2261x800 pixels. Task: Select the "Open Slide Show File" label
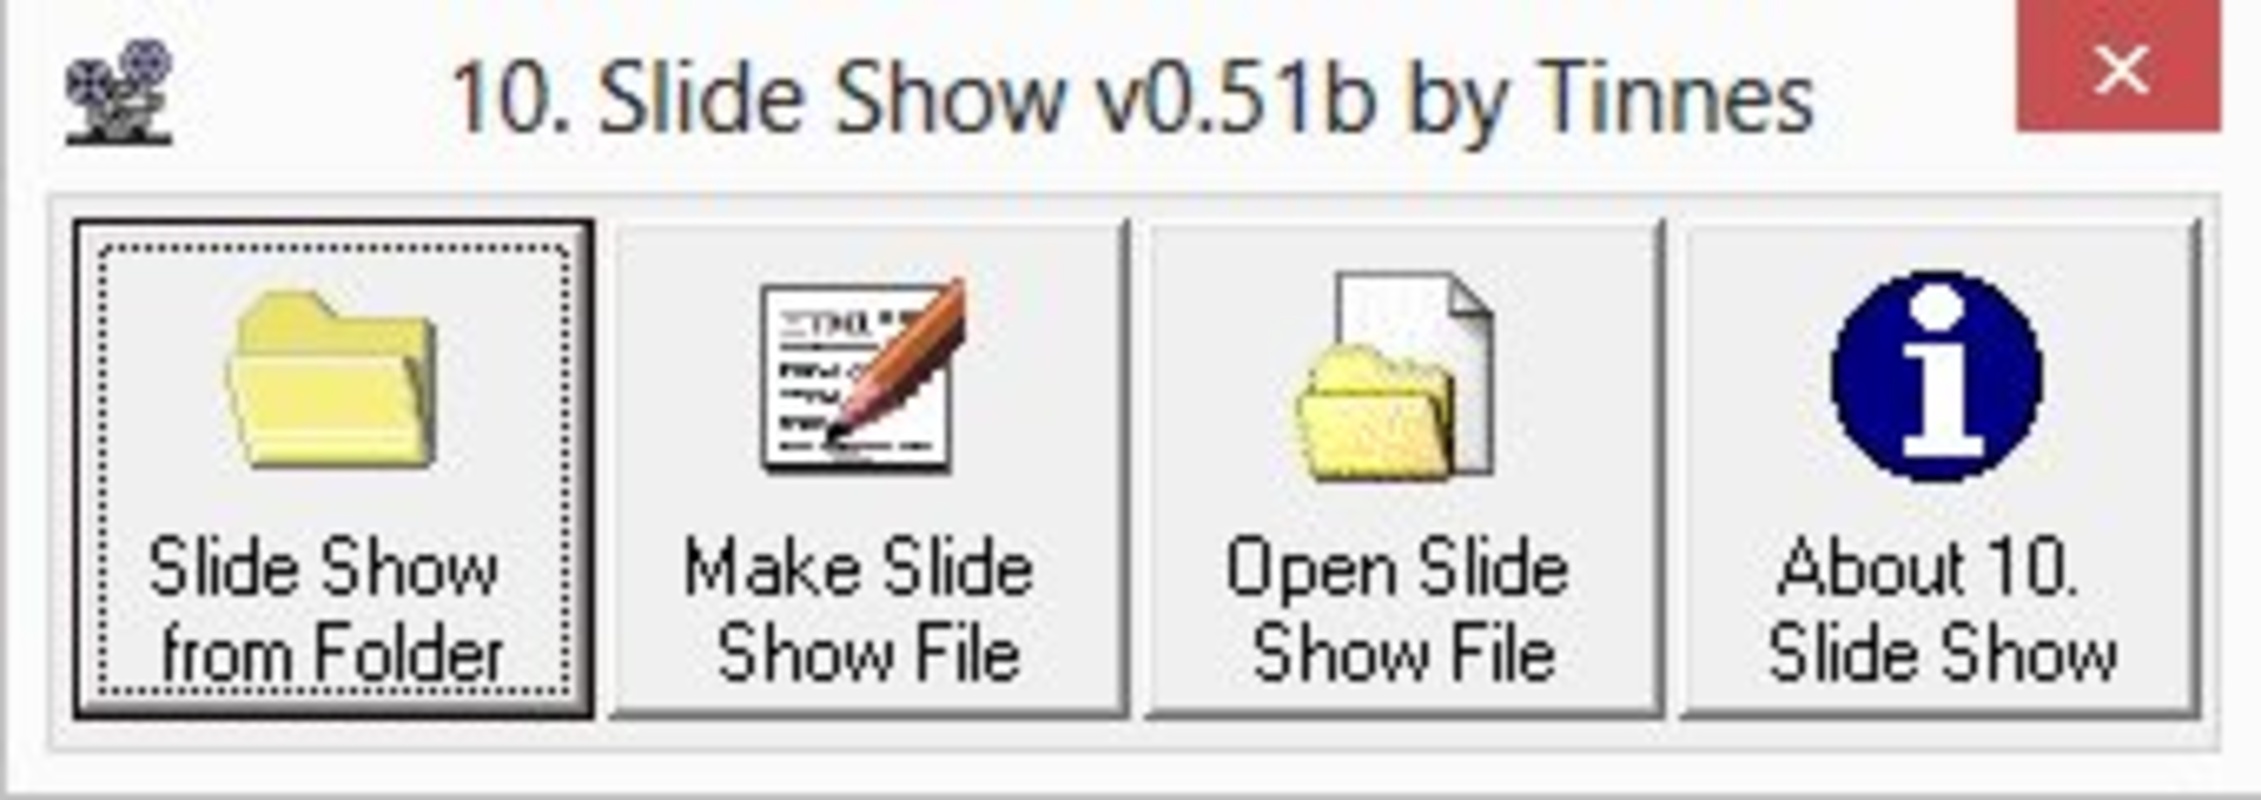click(1398, 610)
